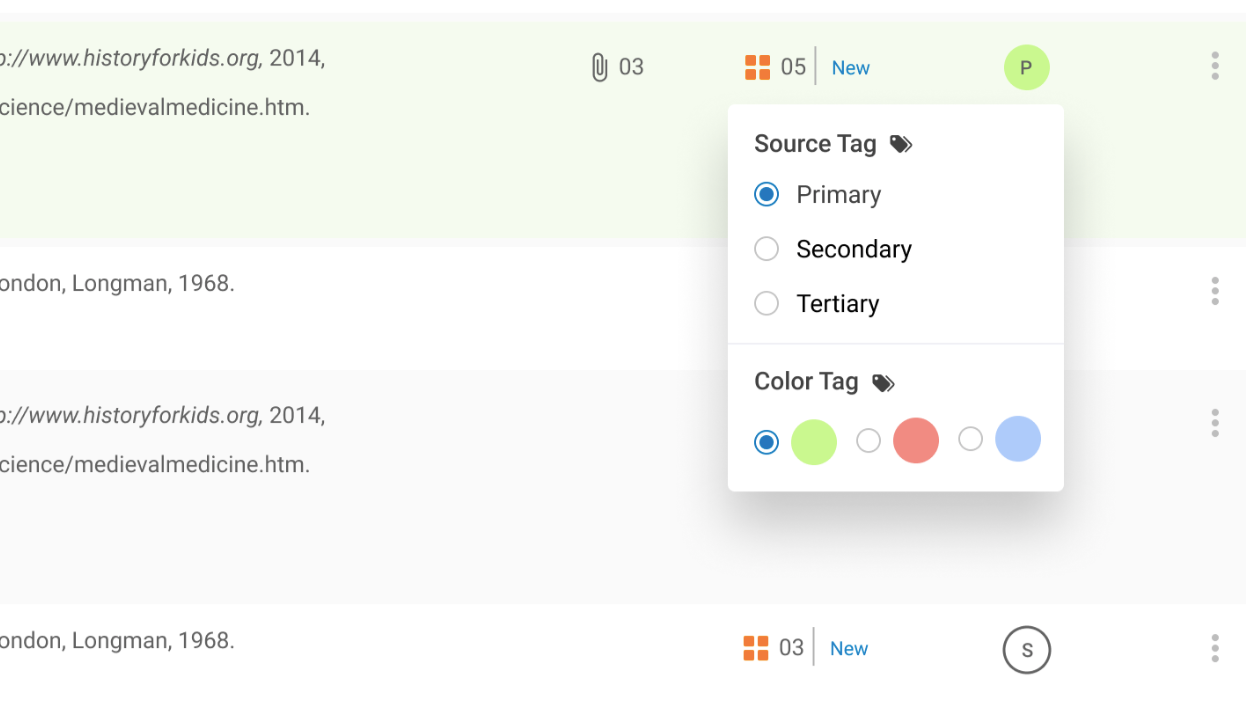Choose the red color tag radio
This screenshot has height=711, width=1246.
click(869, 440)
